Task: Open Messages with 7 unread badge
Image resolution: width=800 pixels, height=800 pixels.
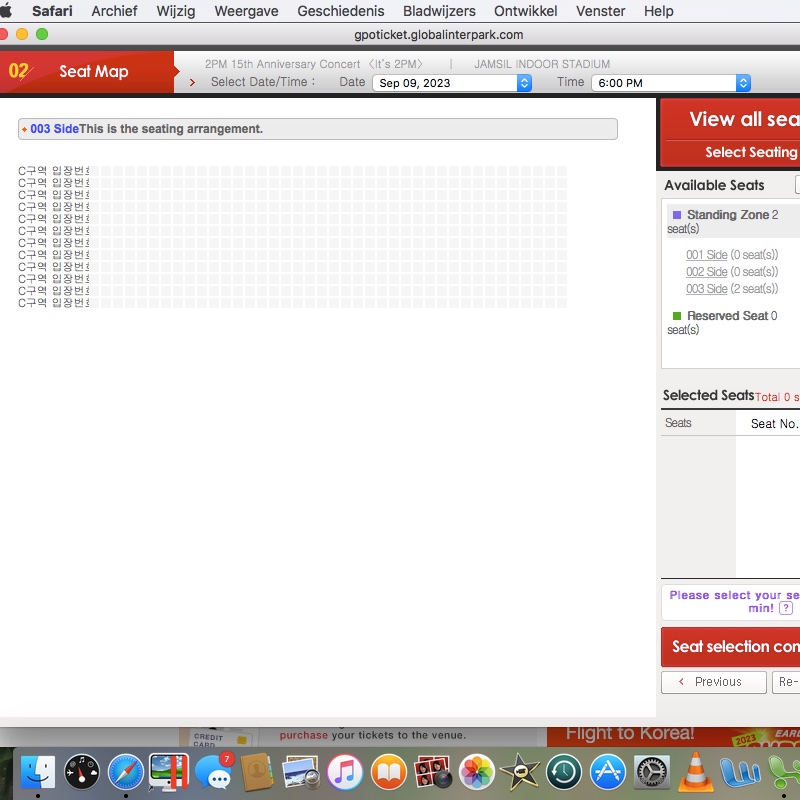Action: (x=214, y=771)
